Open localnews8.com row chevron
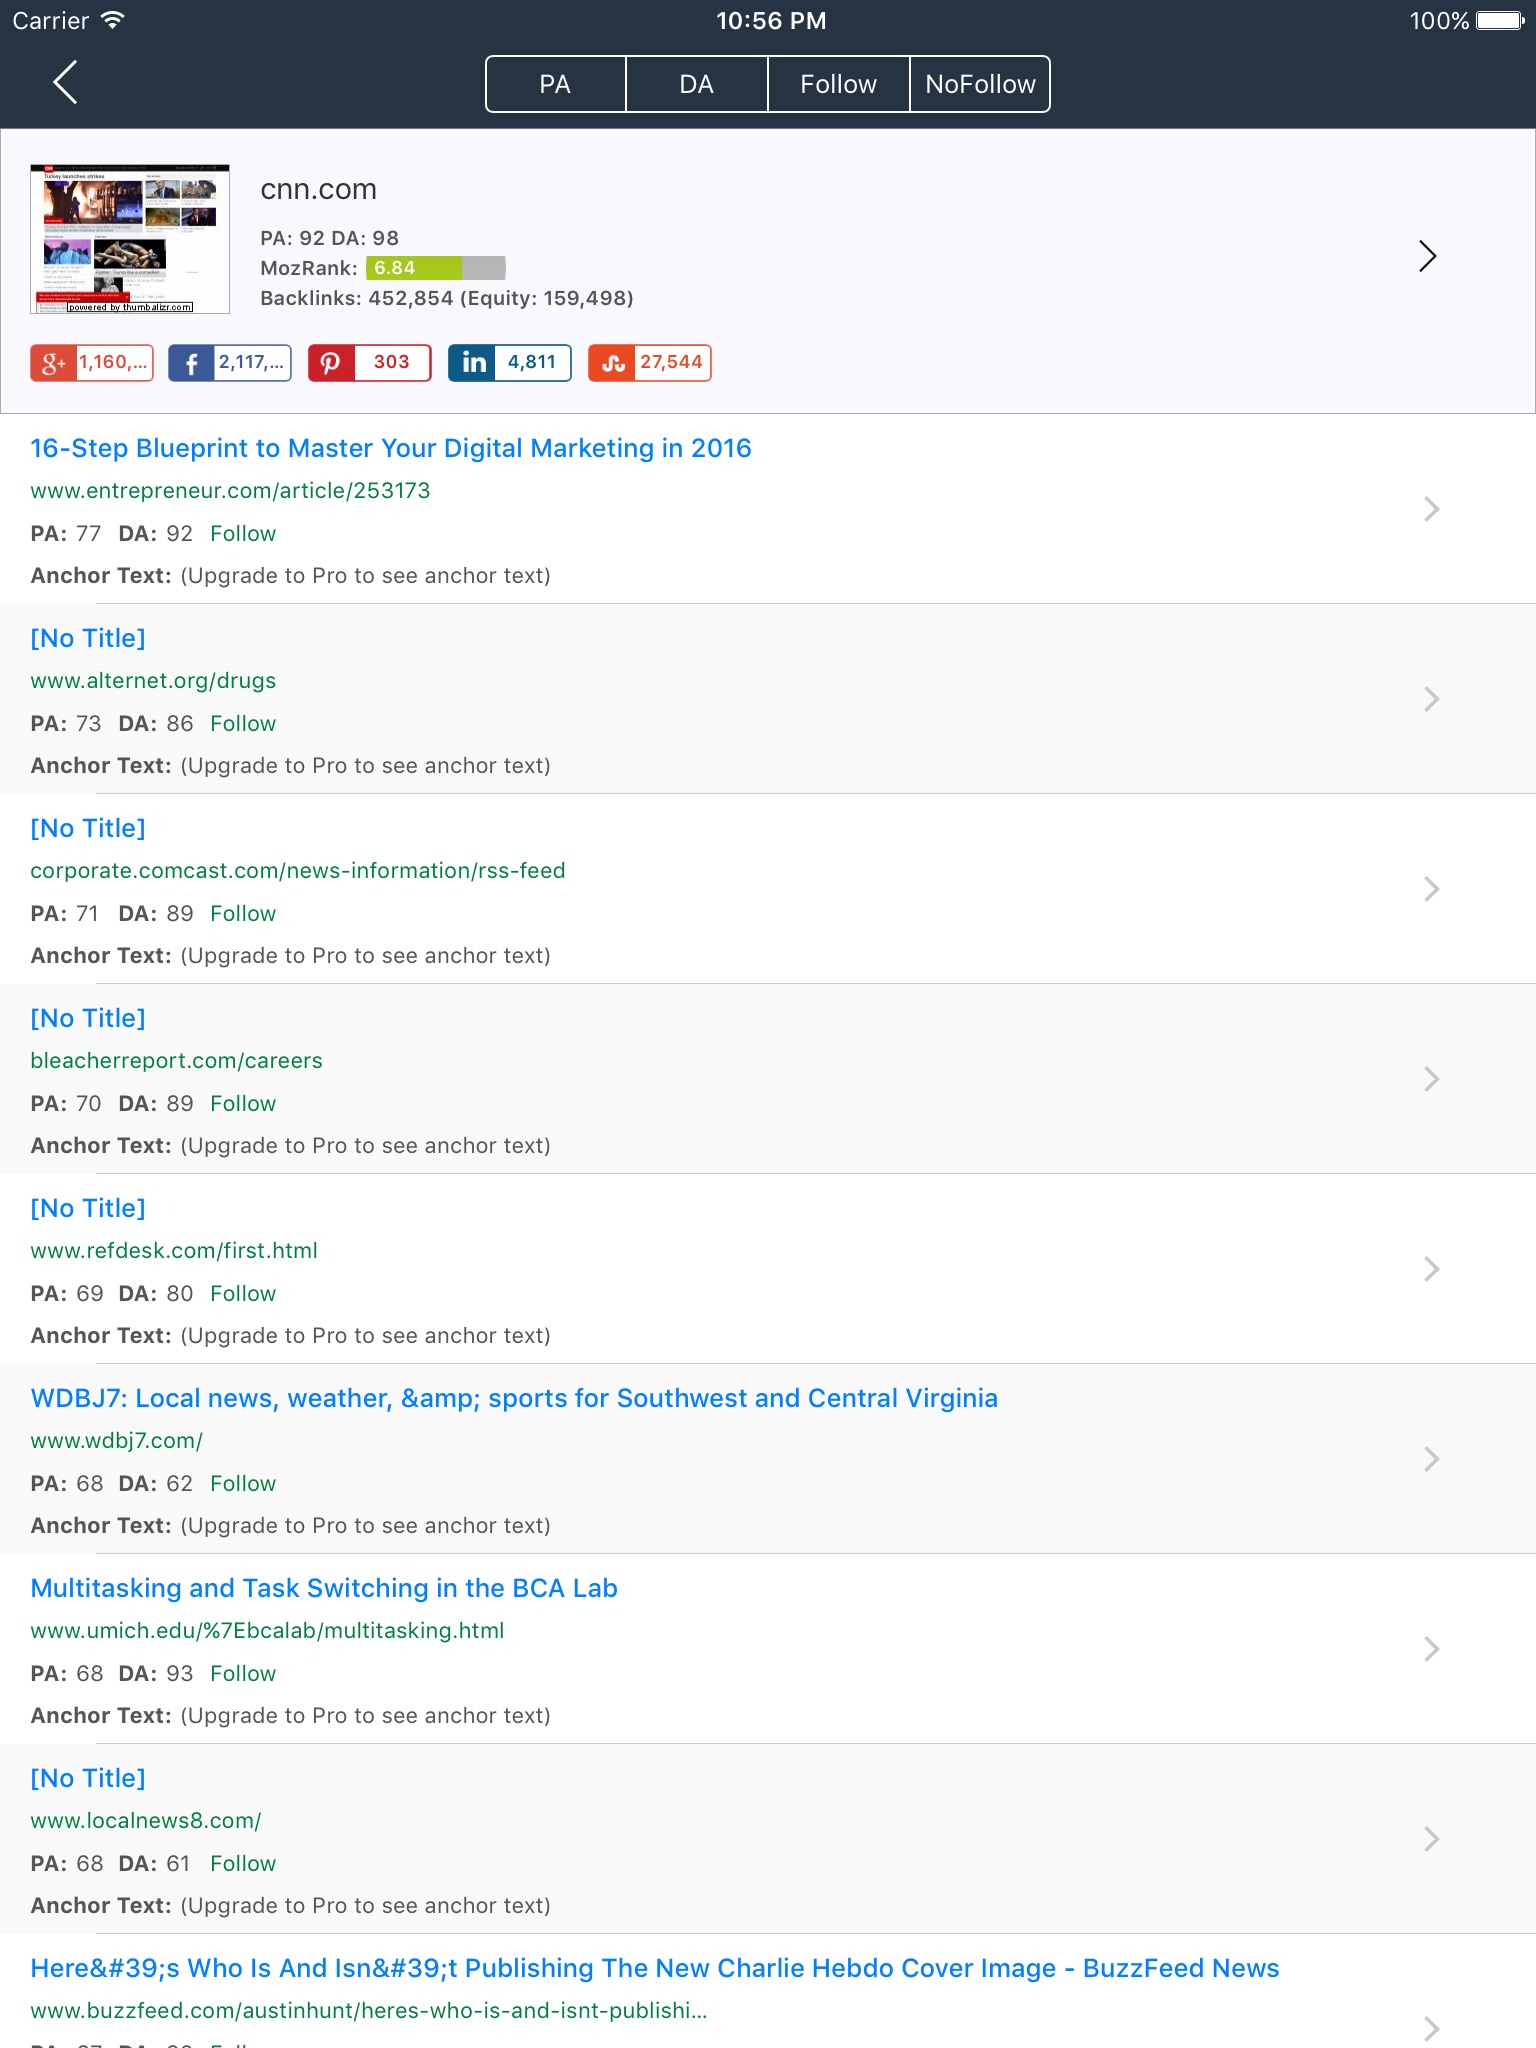The width and height of the screenshot is (1536, 2048). click(1432, 1839)
